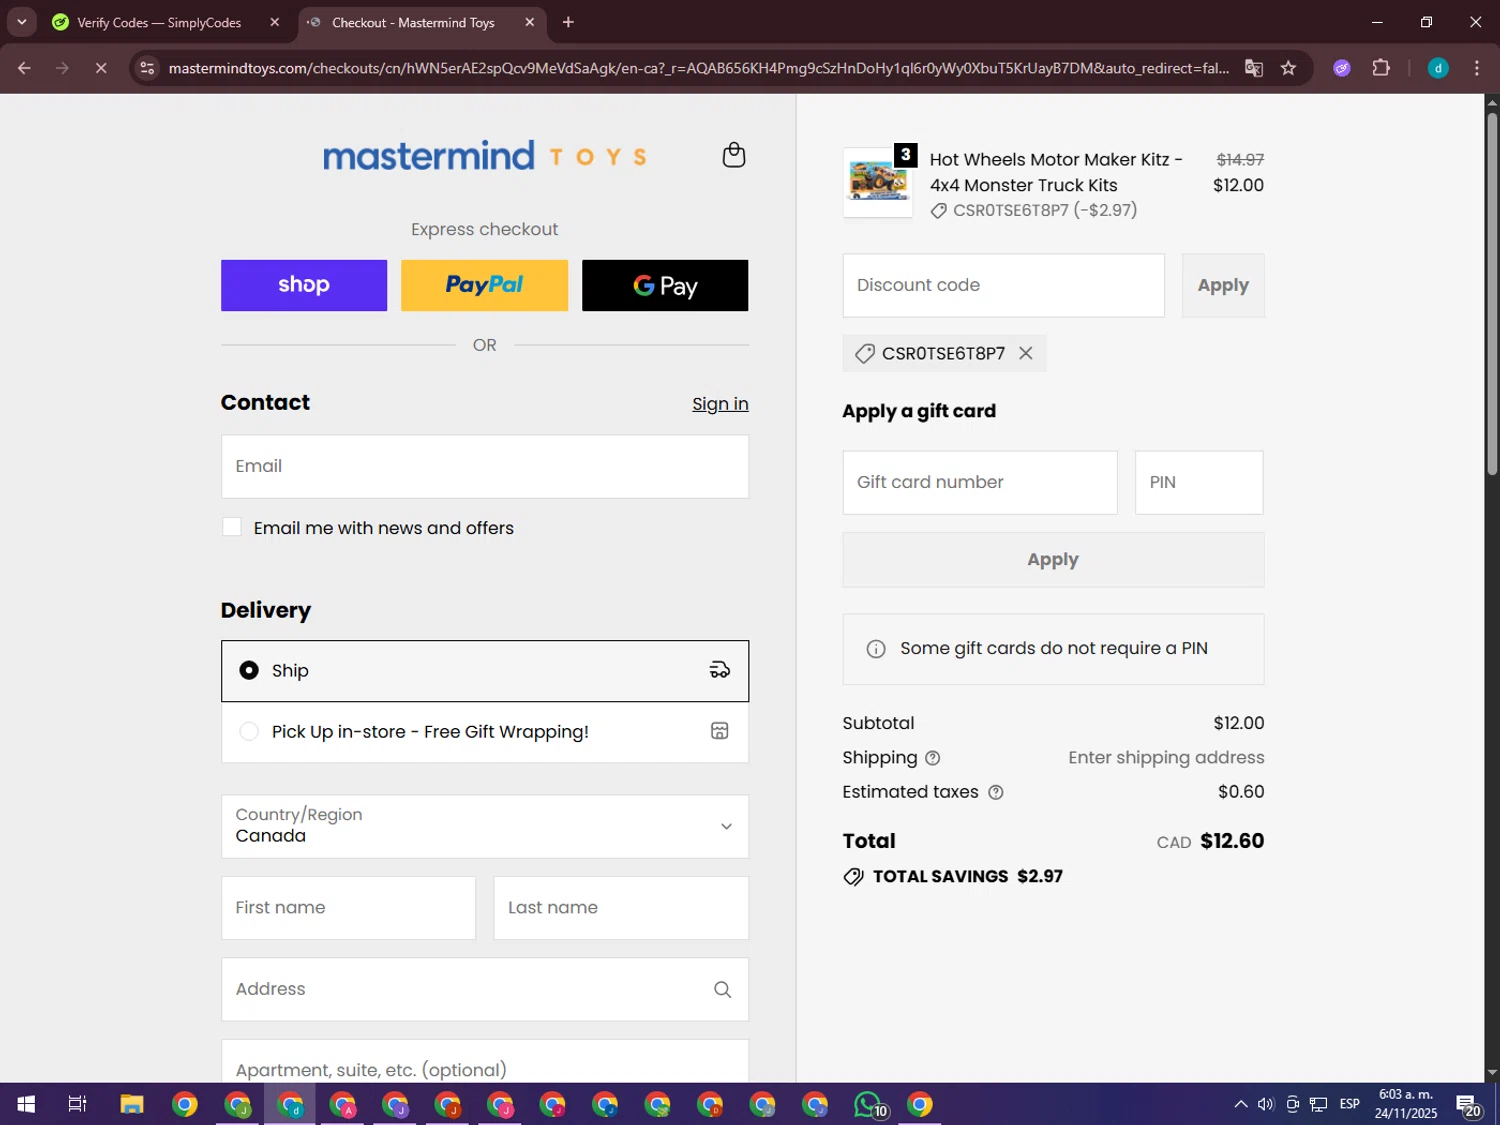This screenshot has width=1500, height=1125.
Task: Select the Ship delivery option
Action: click(485, 671)
